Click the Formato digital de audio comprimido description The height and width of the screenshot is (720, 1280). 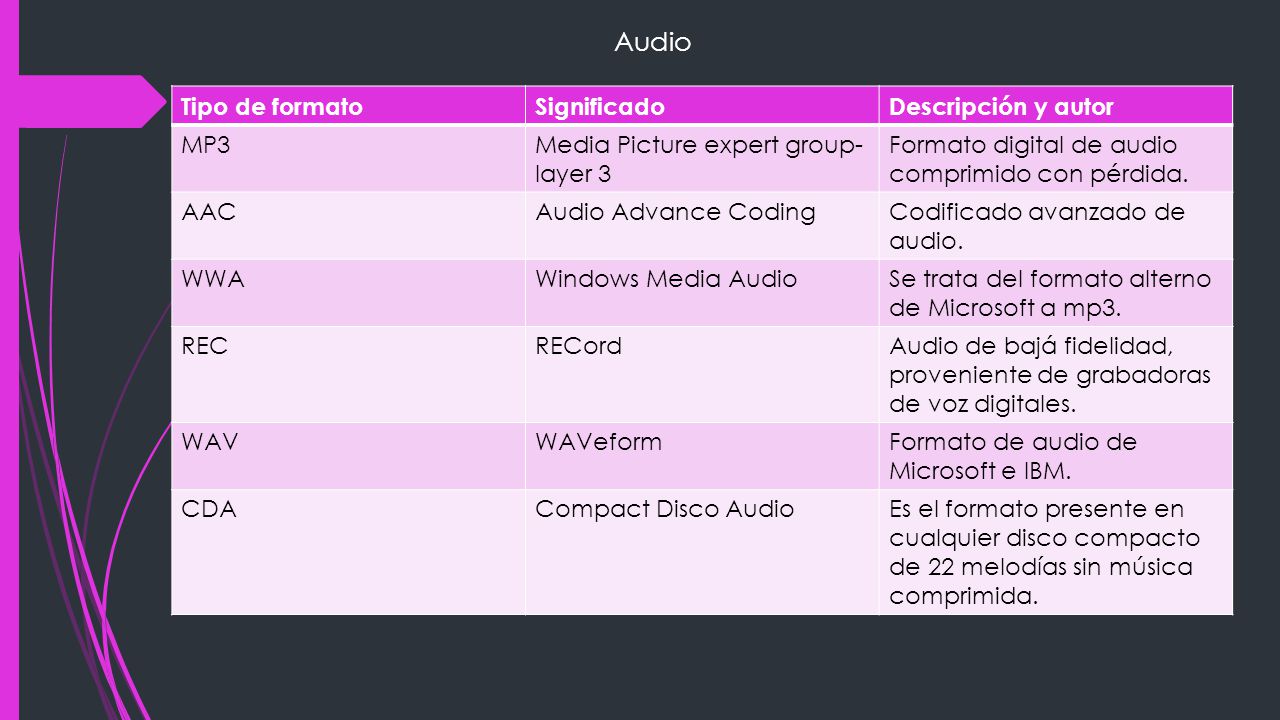pos(1055,159)
